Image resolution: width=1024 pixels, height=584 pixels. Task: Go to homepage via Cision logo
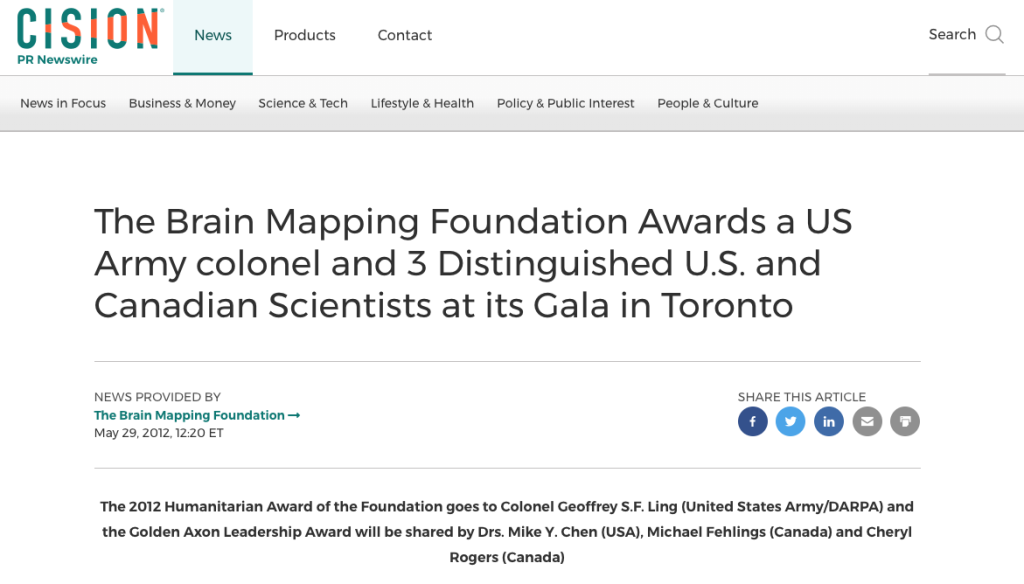90,29
